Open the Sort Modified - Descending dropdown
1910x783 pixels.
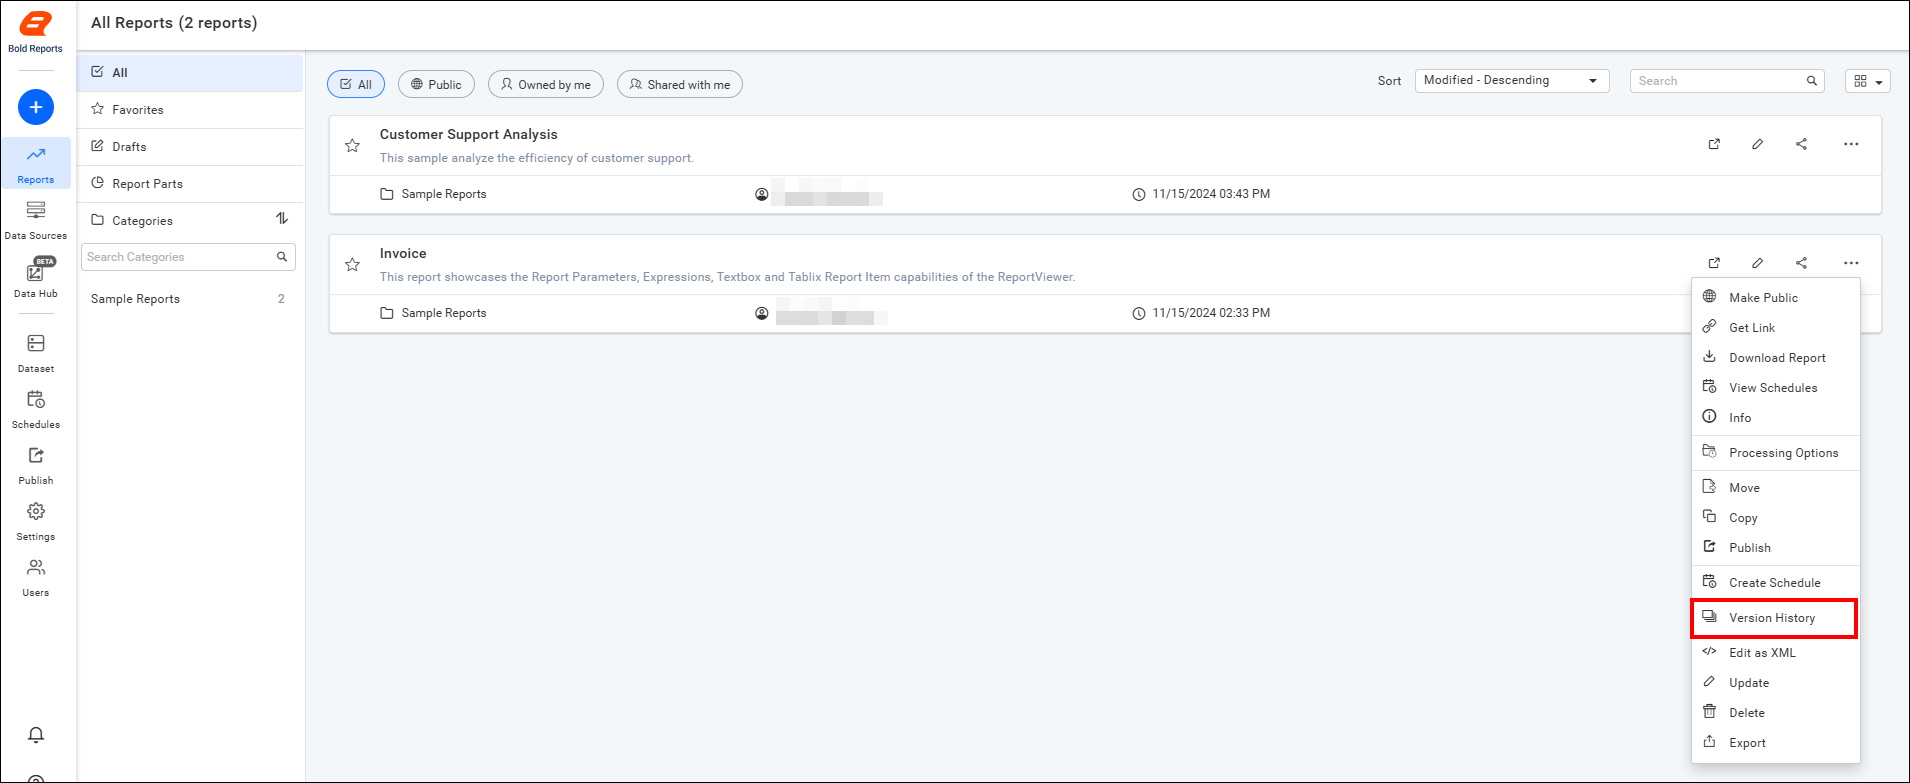click(x=1511, y=81)
